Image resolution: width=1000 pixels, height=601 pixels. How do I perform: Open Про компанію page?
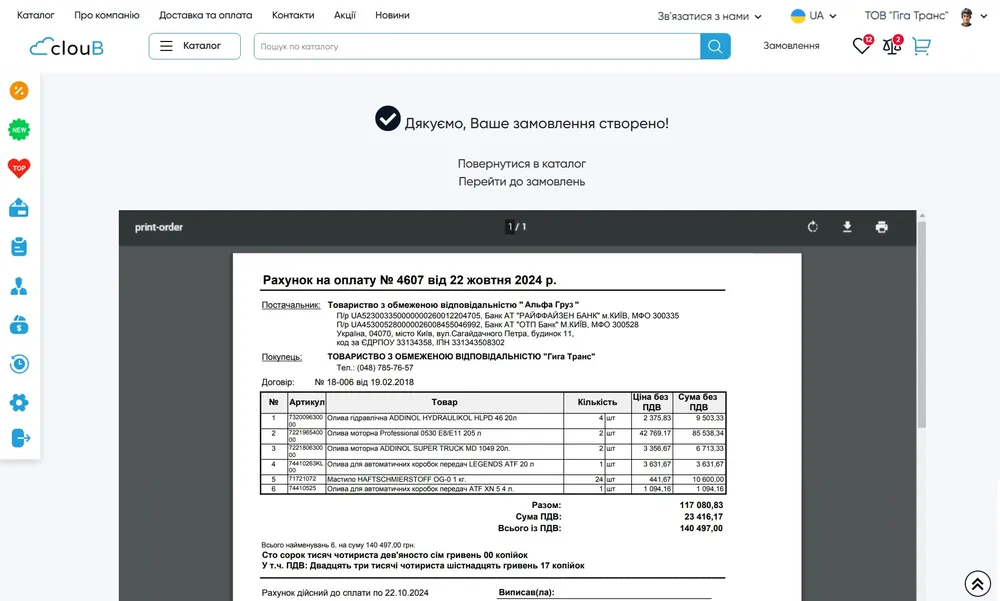coord(107,15)
